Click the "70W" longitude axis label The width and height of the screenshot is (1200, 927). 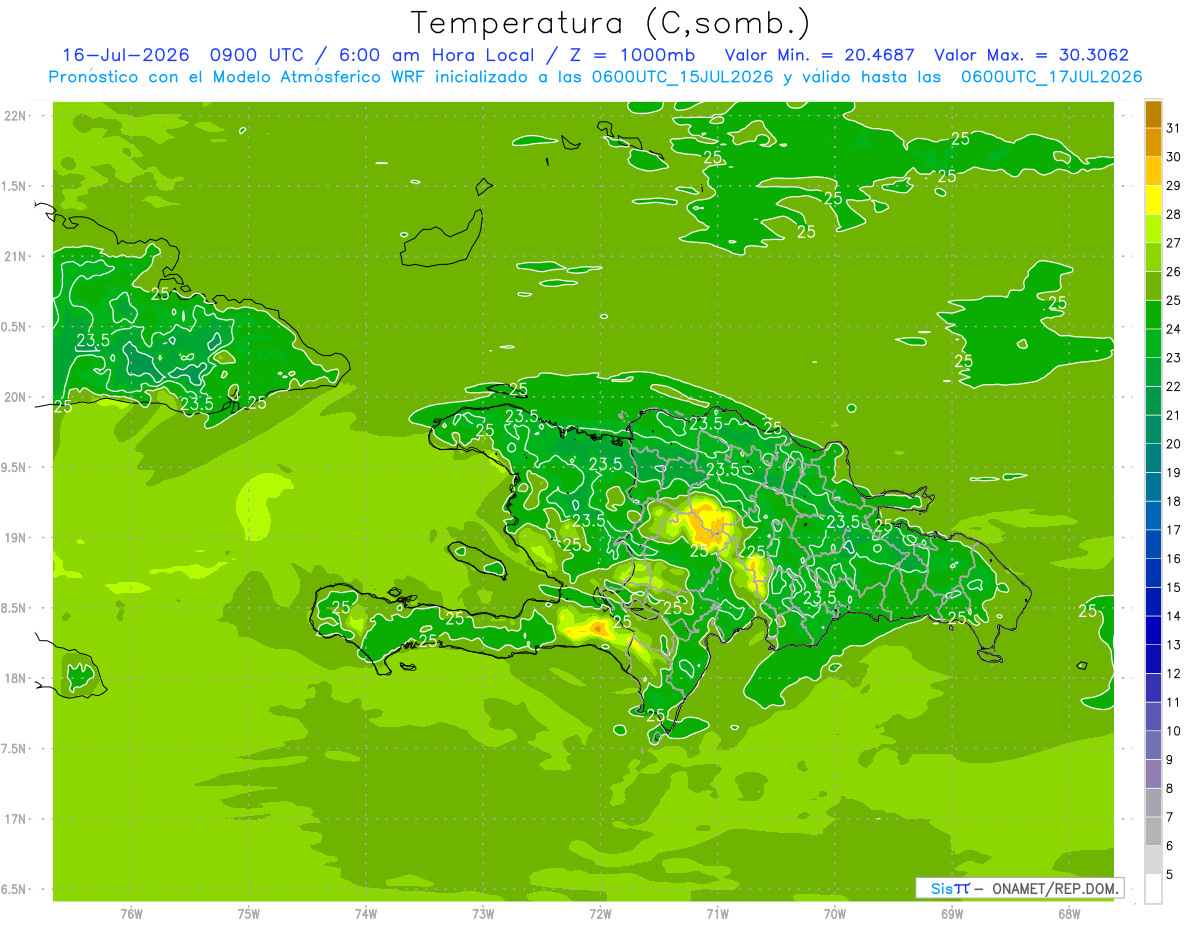coord(835,914)
